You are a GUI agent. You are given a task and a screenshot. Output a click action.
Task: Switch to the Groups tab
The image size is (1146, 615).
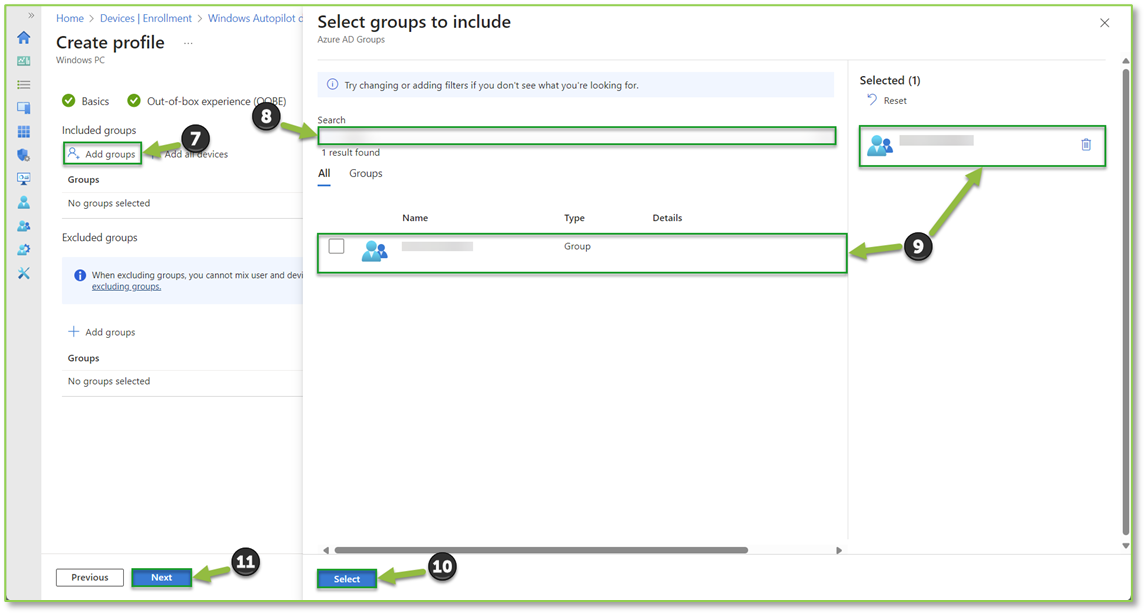(x=365, y=173)
